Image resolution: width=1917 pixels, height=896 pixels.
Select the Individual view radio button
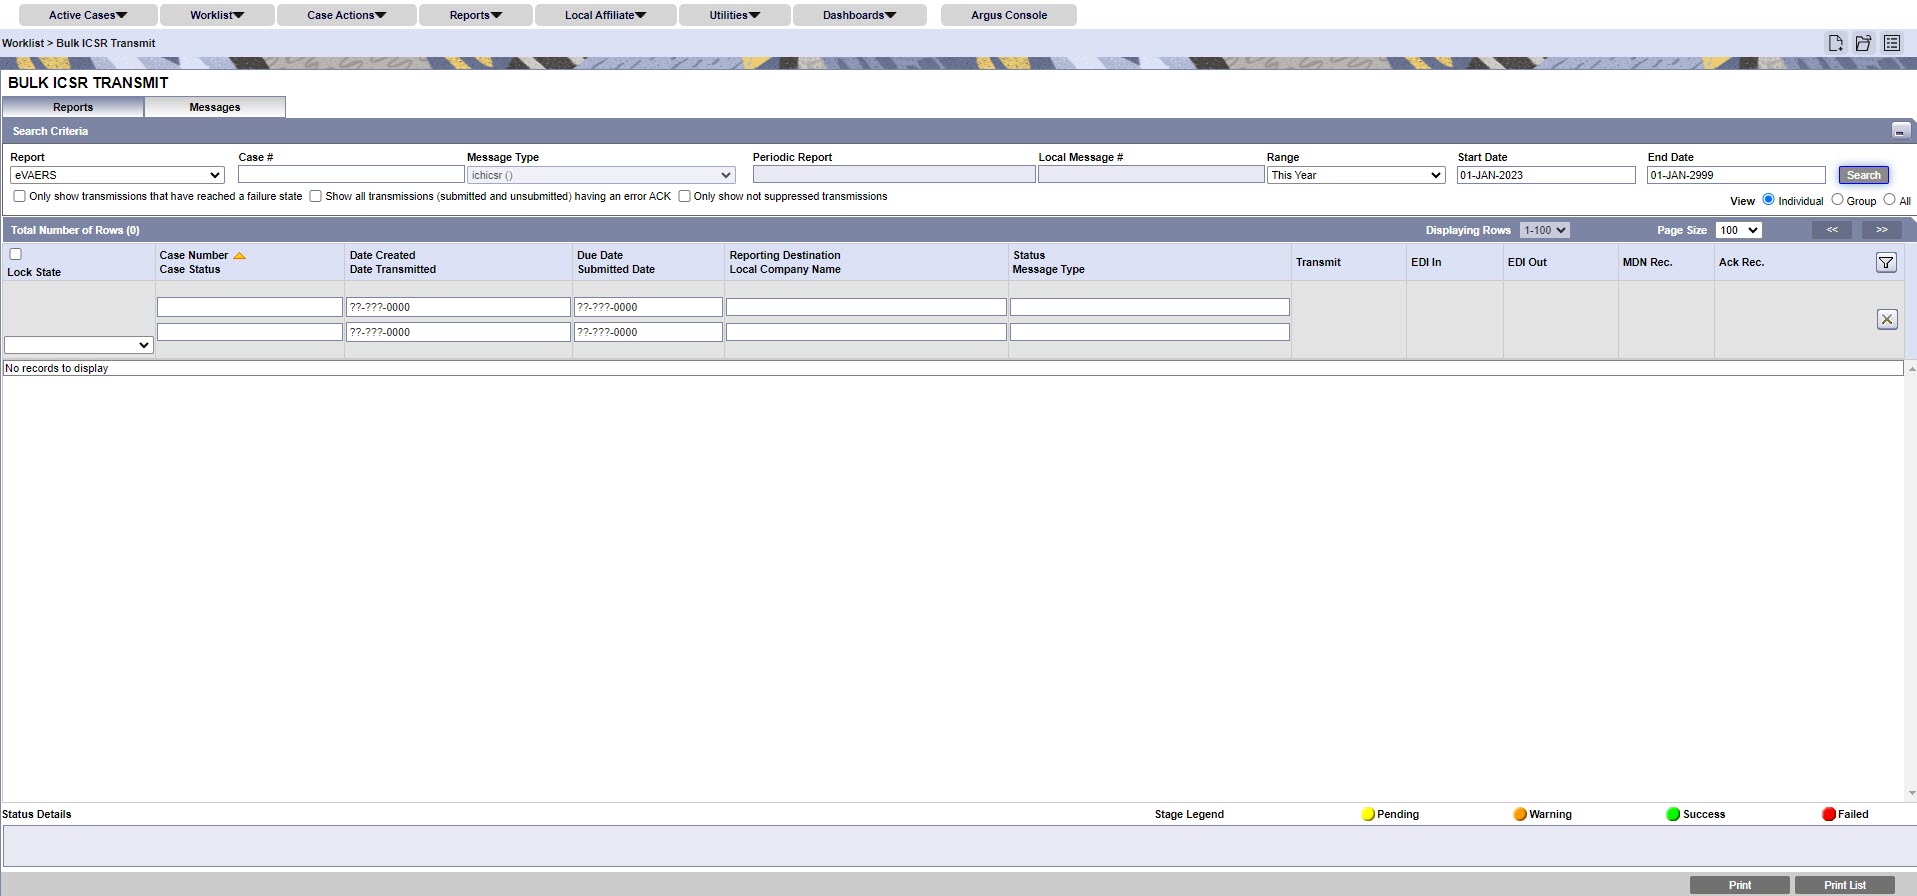pyautogui.click(x=1768, y=199)
